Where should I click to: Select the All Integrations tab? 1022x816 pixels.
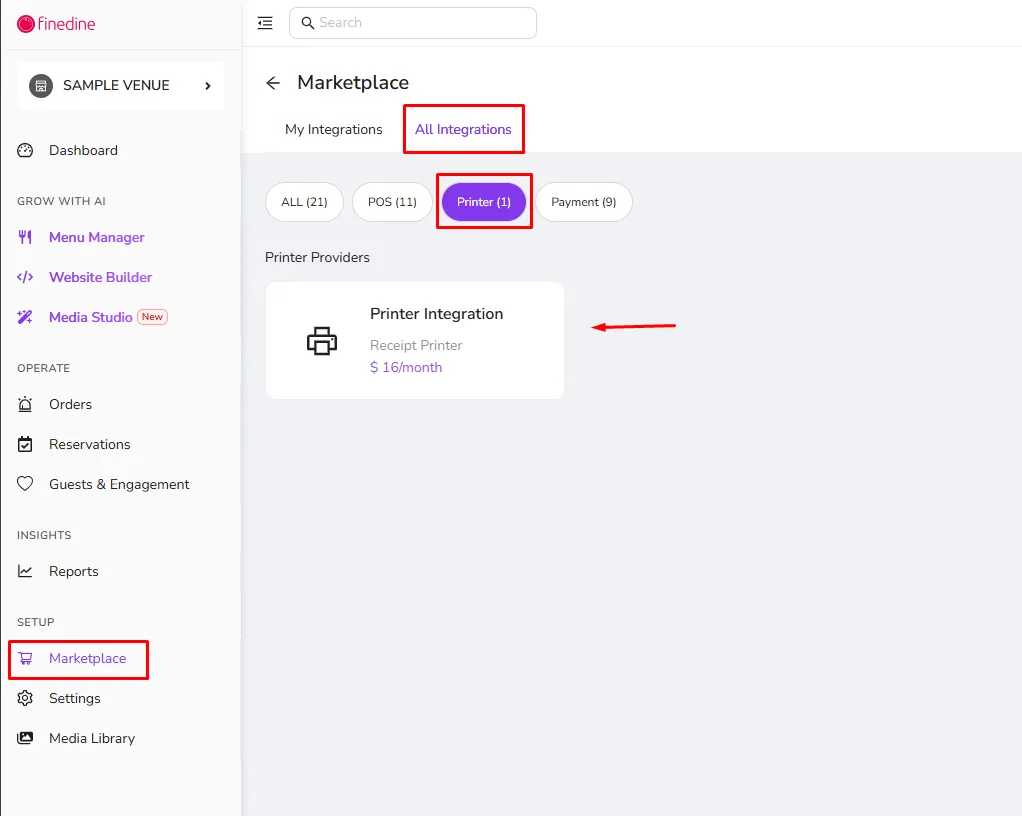pos(463,129)
